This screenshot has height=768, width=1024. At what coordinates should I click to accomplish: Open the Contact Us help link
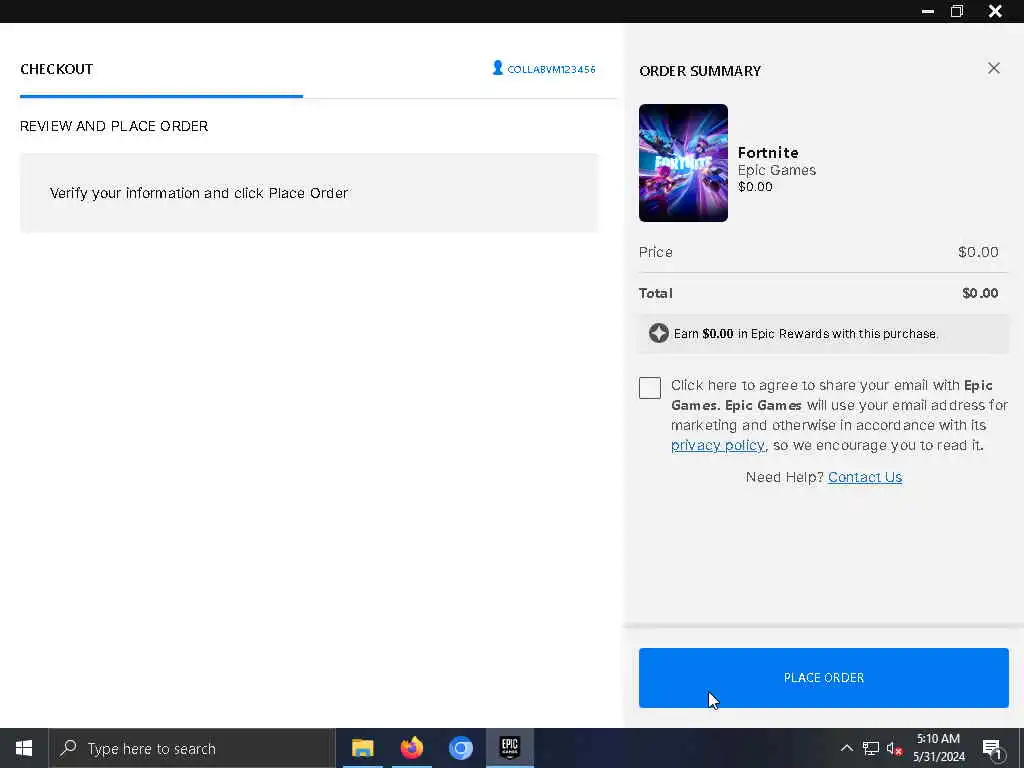865,477
